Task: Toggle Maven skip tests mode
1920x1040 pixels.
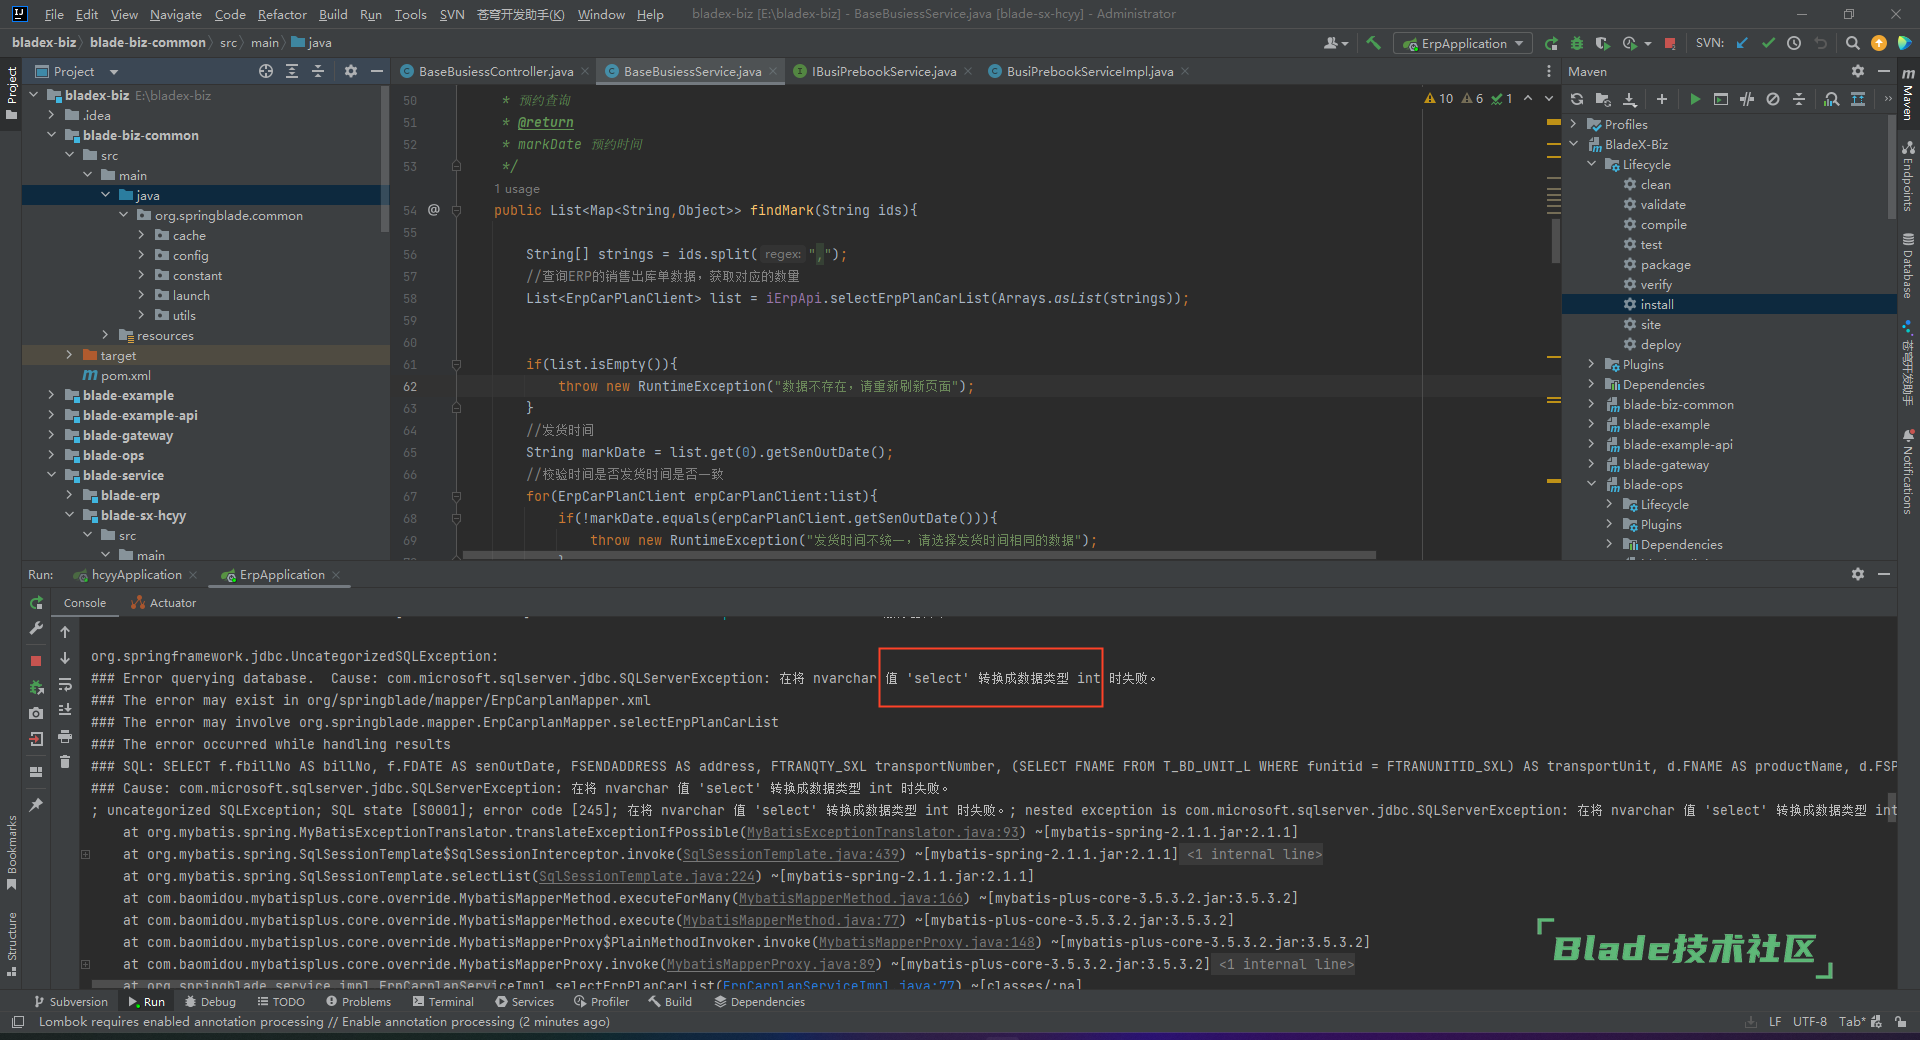Action: pos(1773,99)
